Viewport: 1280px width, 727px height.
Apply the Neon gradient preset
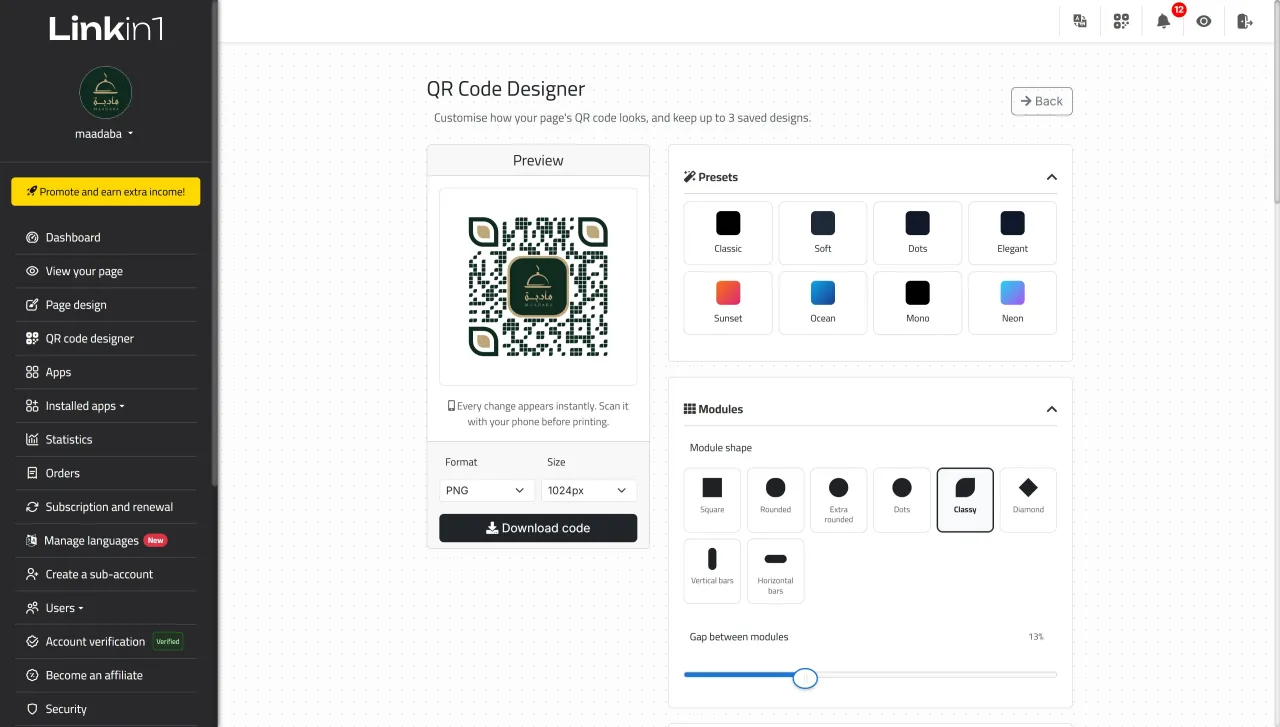coord(1012,303)
